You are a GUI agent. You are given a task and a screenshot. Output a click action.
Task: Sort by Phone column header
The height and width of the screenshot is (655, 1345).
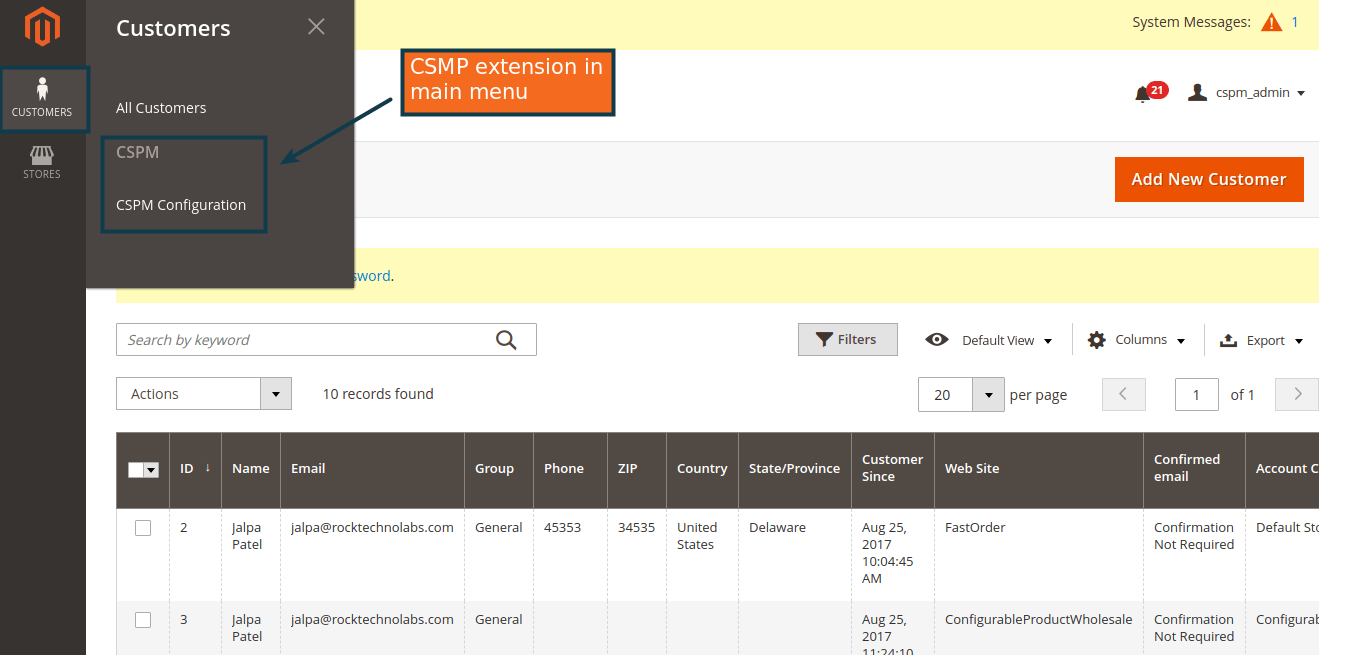(x=570, y=468)
